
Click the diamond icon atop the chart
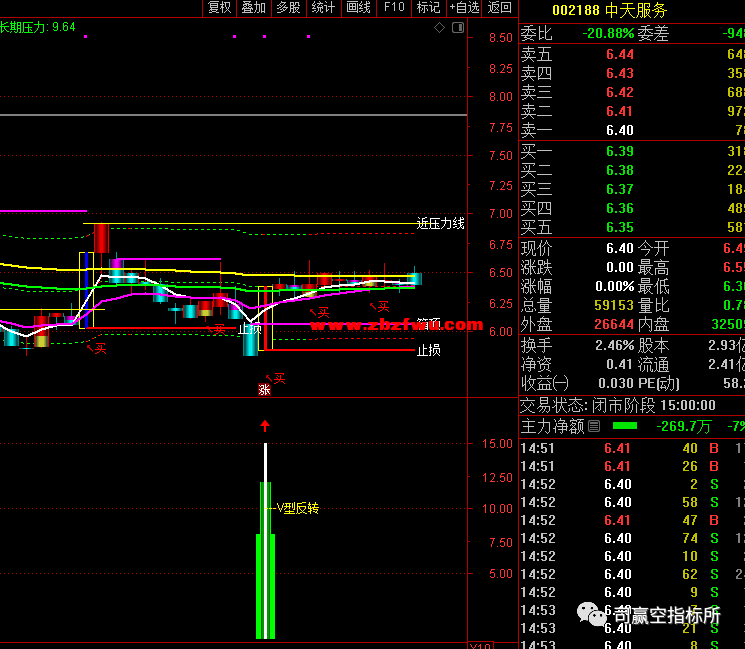[439, 28]
